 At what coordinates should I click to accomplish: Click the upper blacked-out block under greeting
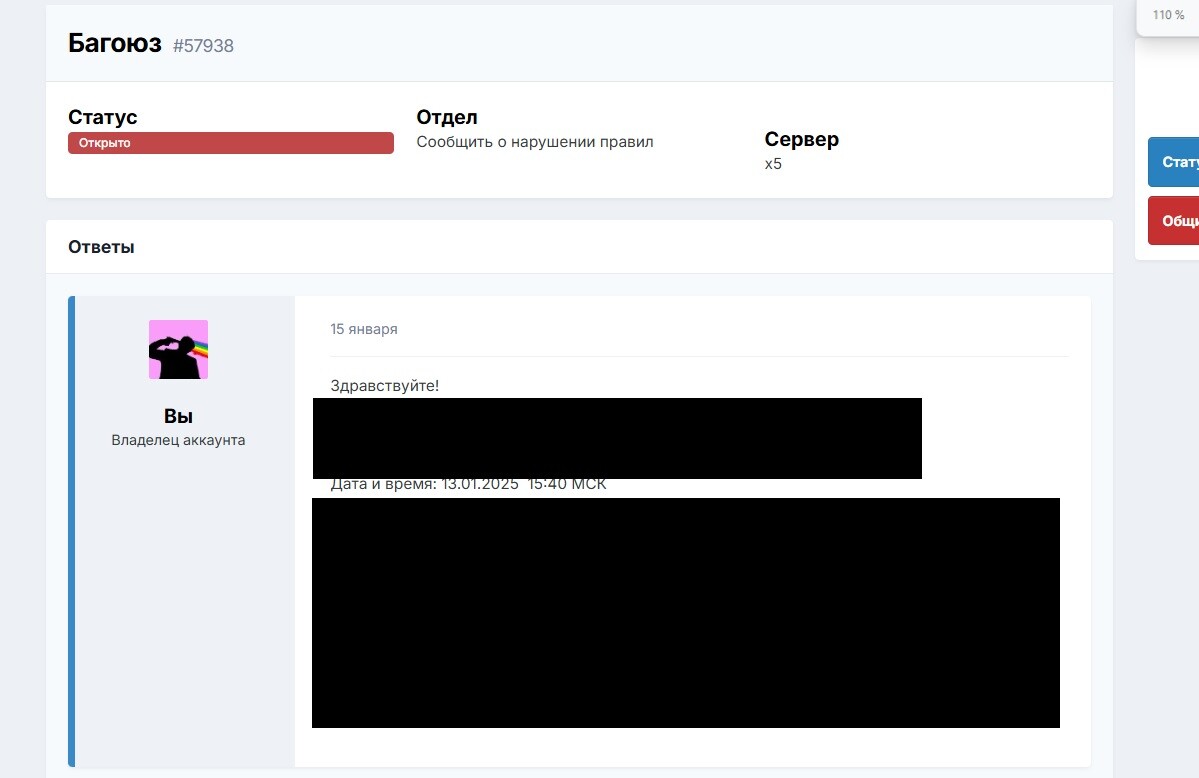point(617,437)
